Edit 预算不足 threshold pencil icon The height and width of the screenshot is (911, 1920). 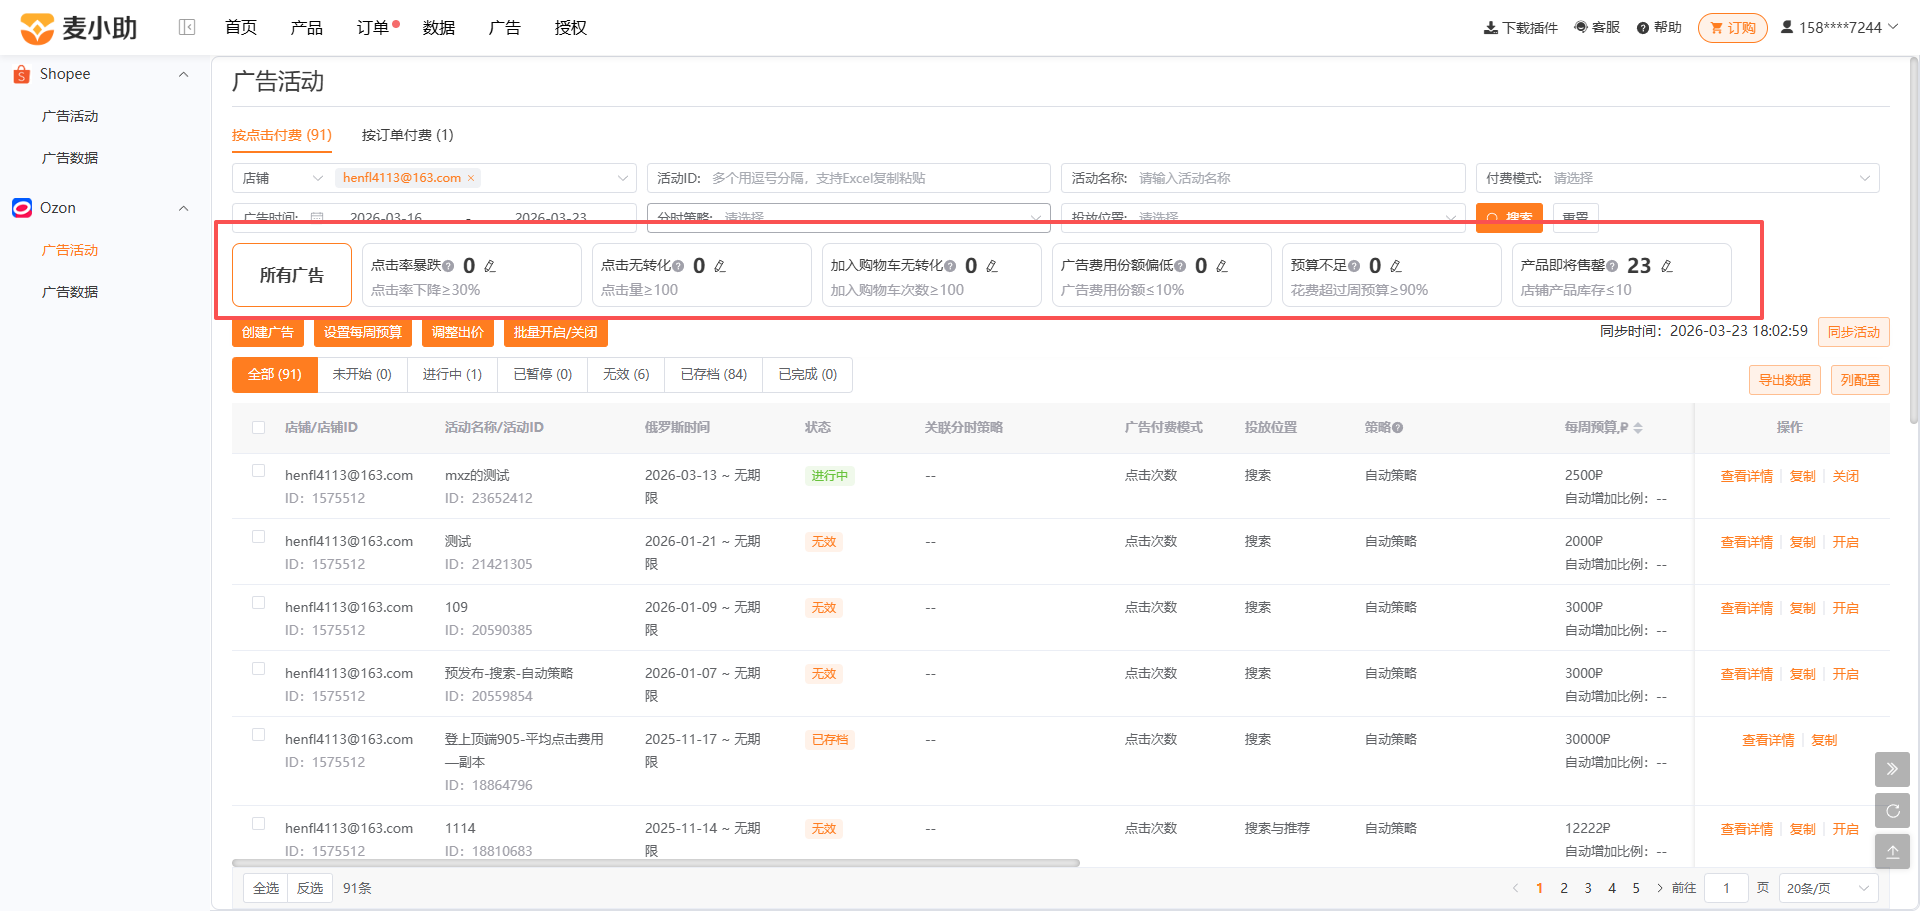pos(1396,266)
